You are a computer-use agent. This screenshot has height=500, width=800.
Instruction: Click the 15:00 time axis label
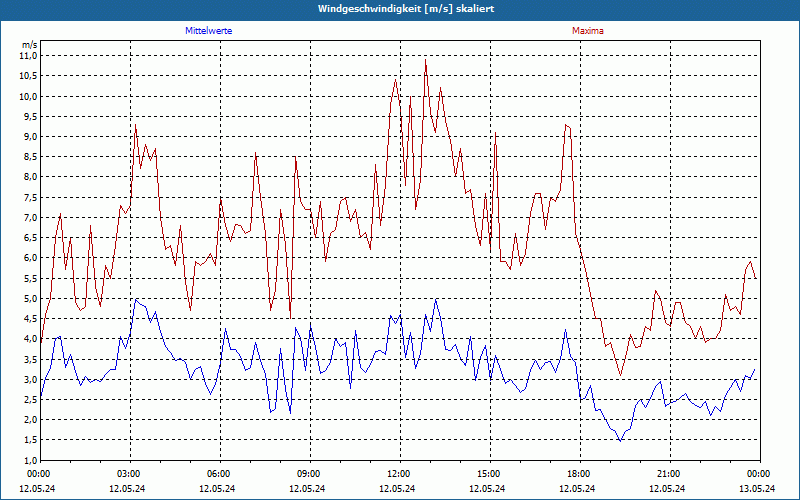[490, 474]
